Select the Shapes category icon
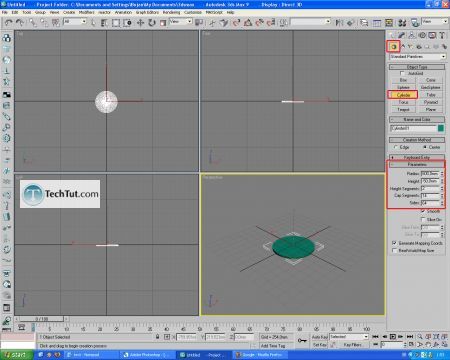This screenshot has width=450, height=360. pyautogui.click(x=403, y=47)
